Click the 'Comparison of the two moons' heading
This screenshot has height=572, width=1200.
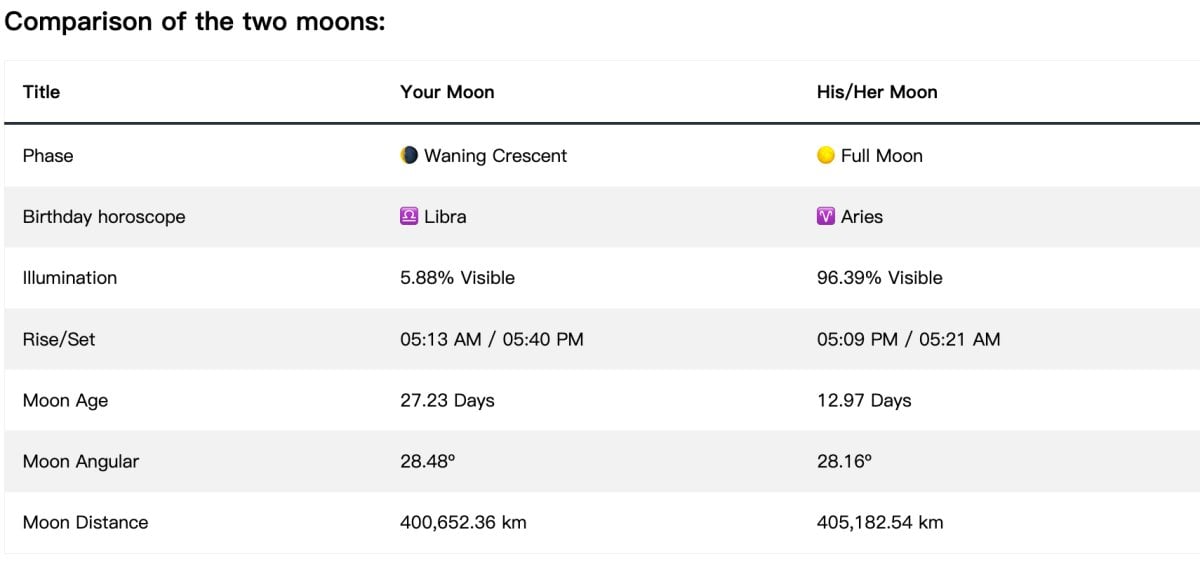(x=195, y=22)
